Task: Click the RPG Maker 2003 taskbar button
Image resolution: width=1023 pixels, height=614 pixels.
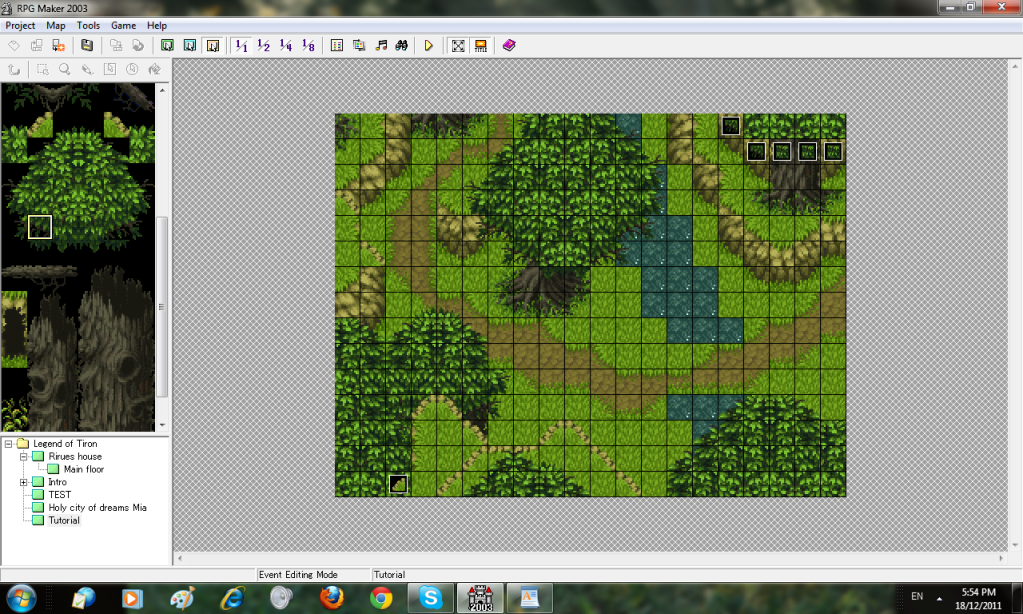Action: pyautogui.click(x=480, y=598)
